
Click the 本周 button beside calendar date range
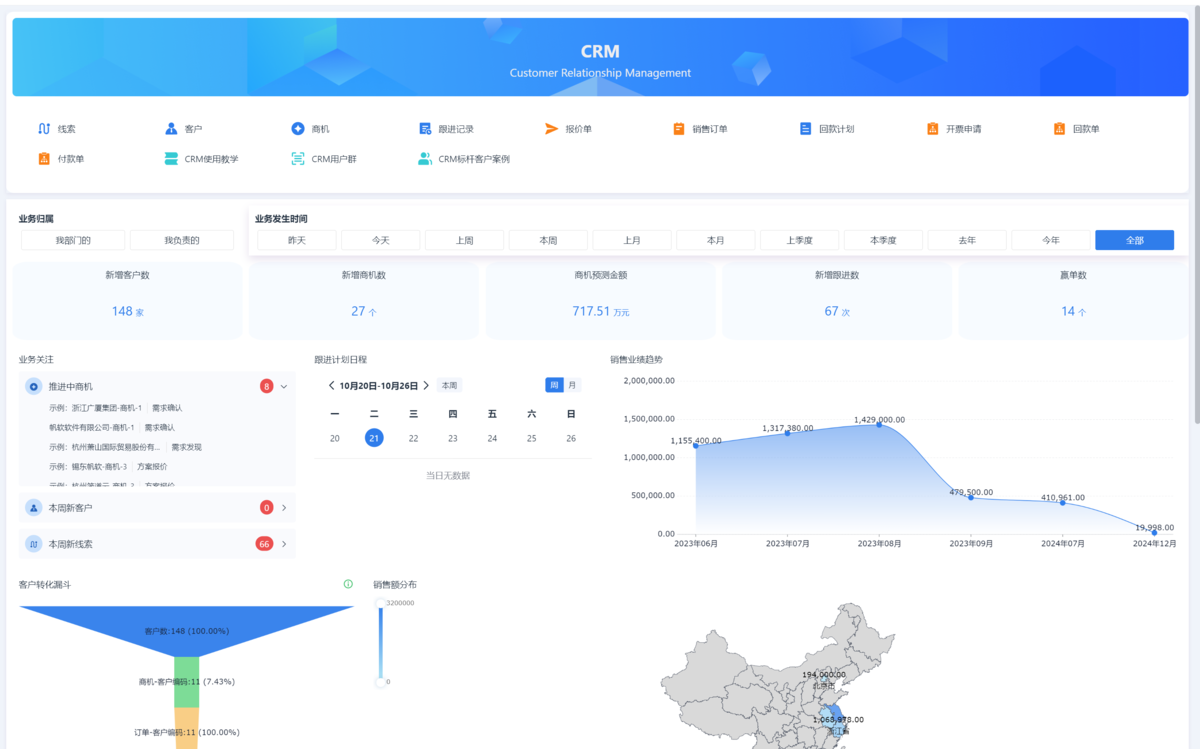coord(449,385)
